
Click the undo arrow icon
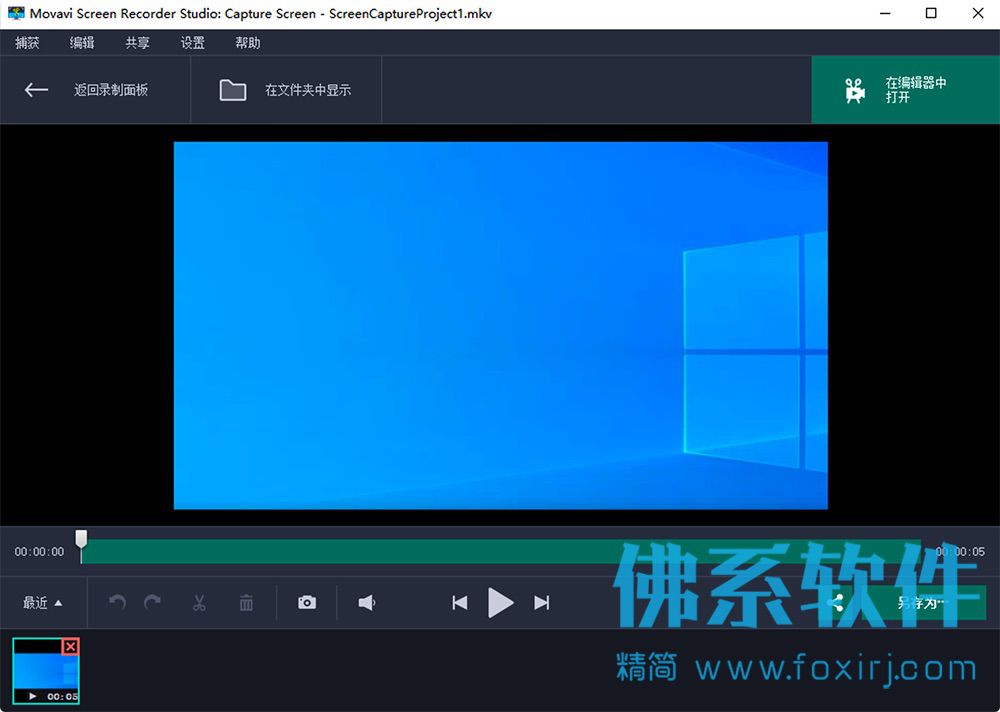(x=117, y=602)
